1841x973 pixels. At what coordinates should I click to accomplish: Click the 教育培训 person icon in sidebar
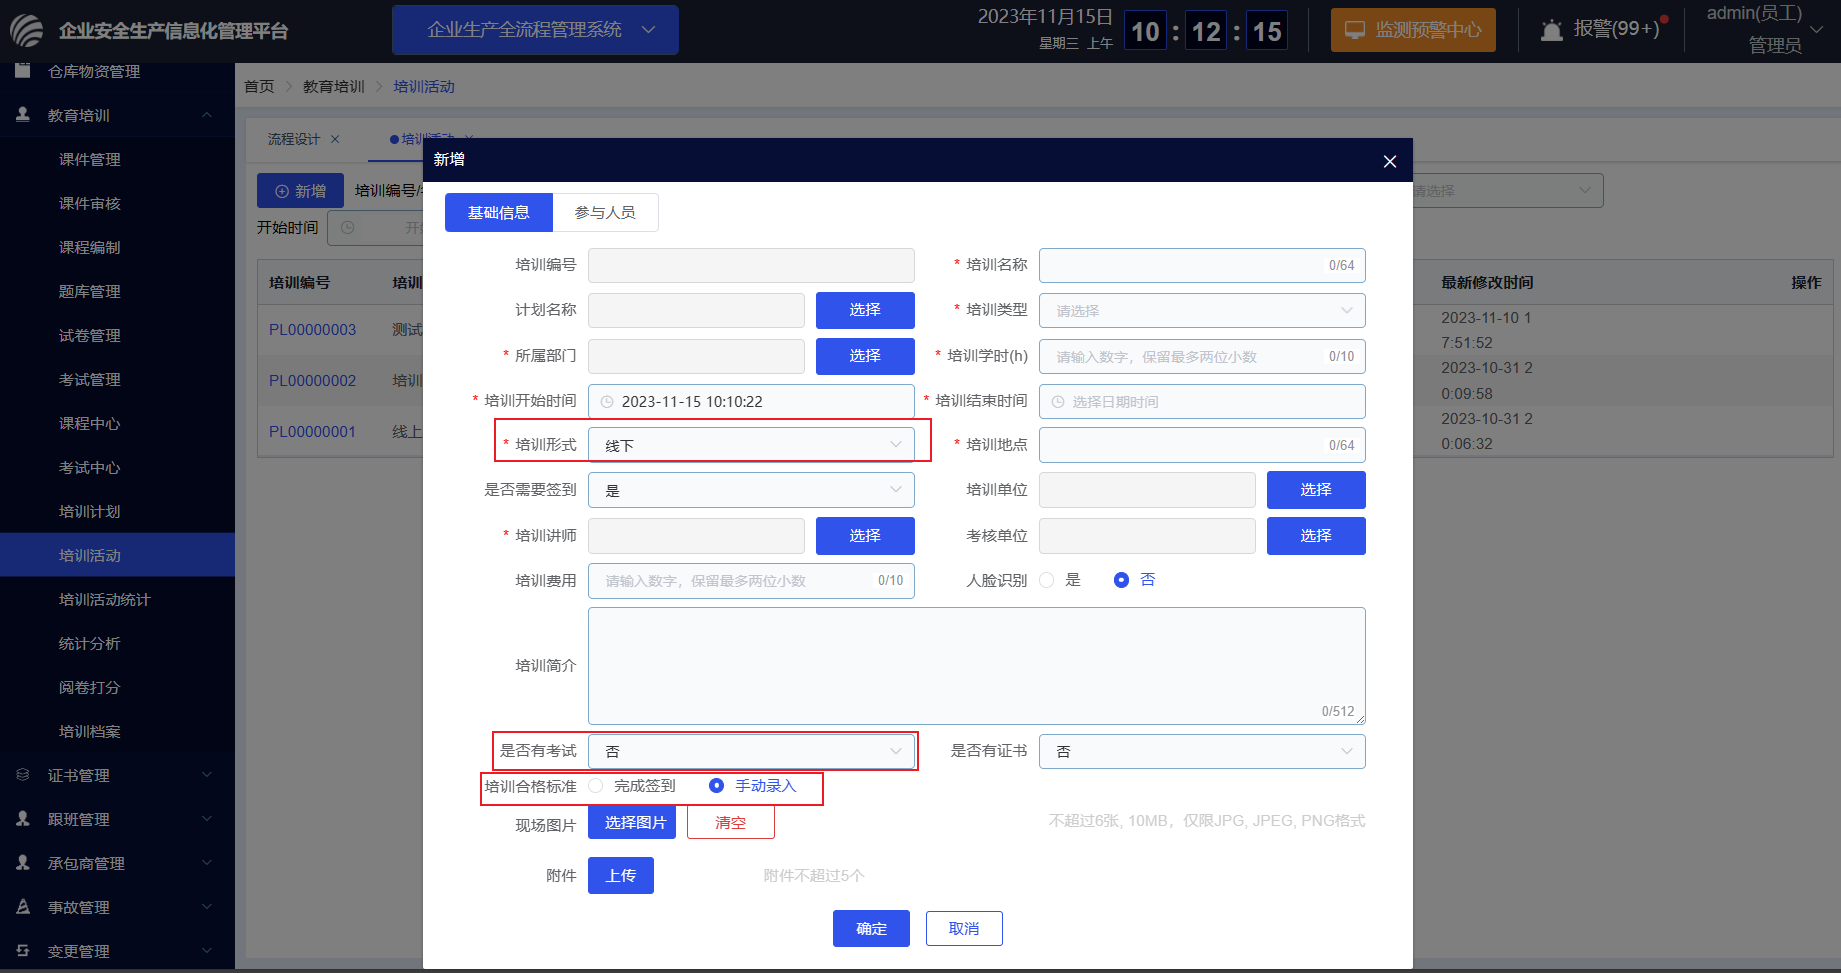(23, 115)
